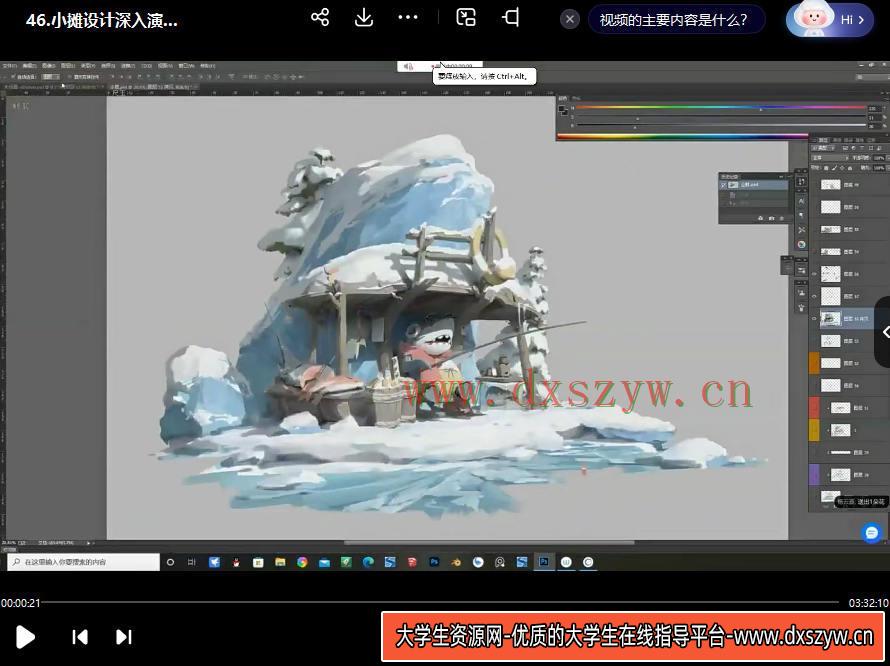Open brush settings sliders panel icon
This screenshot has width=890, height=666.
pos(801,270)
